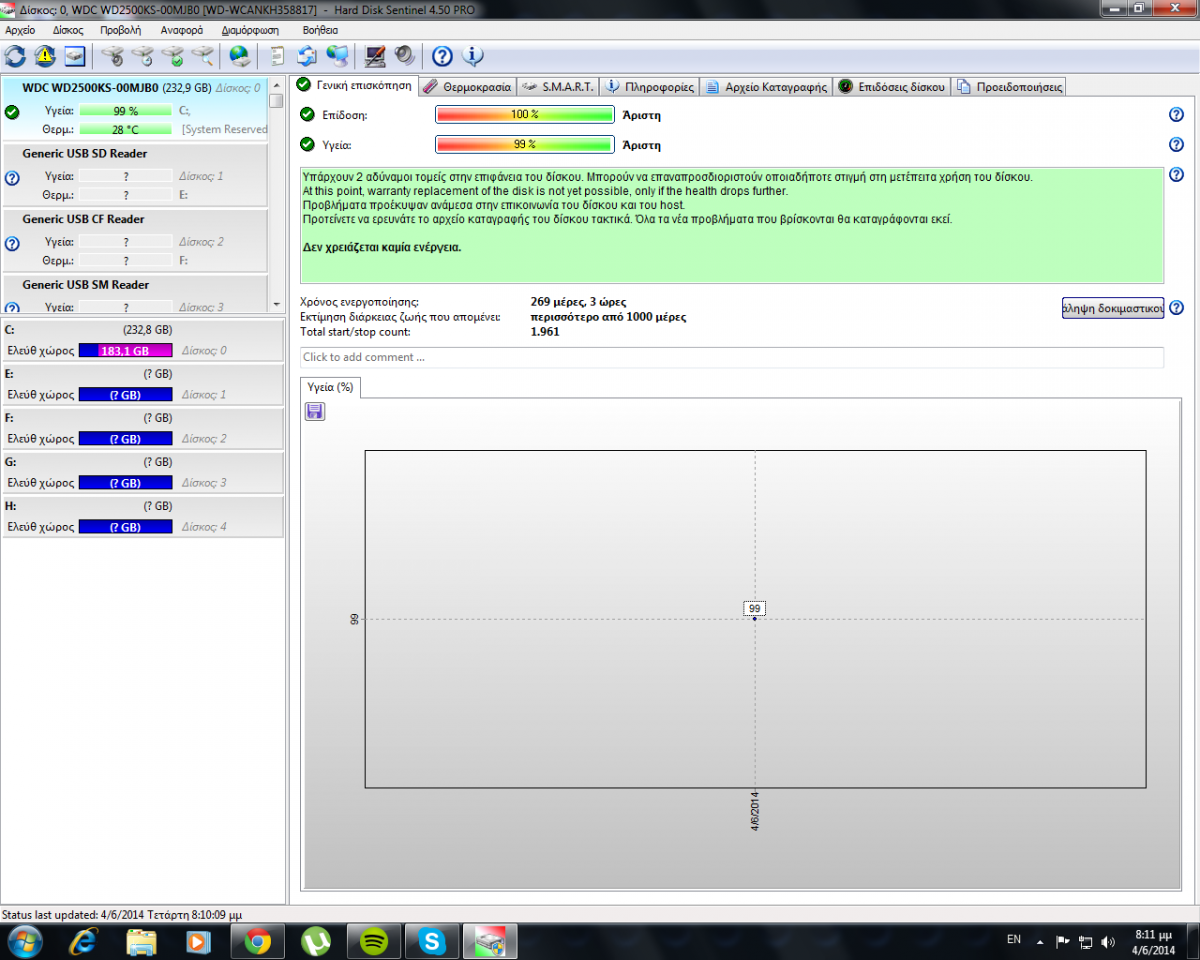Viewport: 1200px width, 960px height.
Task: Switch to the S.M.A.R.T. tab
Action: point(558,87)
